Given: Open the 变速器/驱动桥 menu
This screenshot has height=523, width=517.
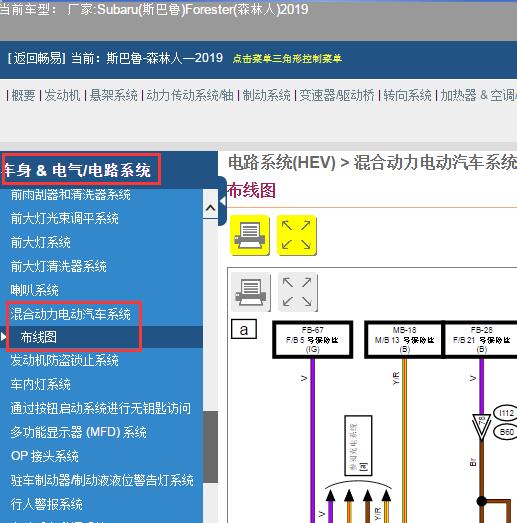Looking at the screenshot, I should tap(337, 95).
